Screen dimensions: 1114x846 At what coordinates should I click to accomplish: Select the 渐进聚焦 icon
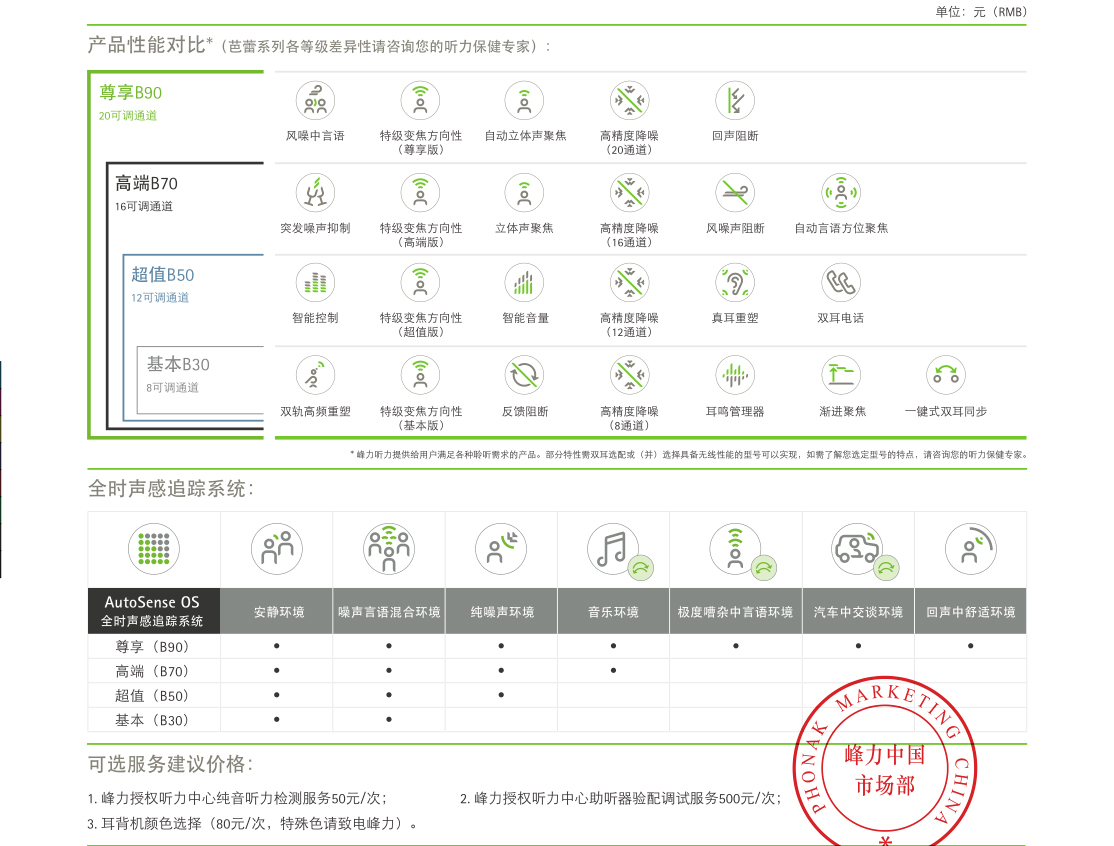[841, 375]
